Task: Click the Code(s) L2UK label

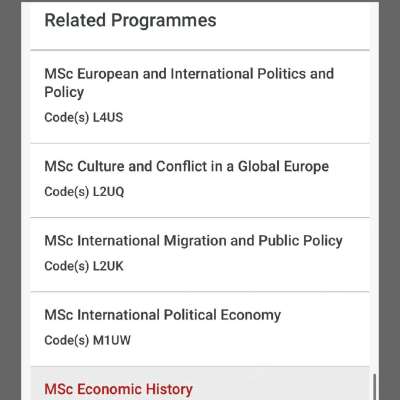Action: point(84,266)
